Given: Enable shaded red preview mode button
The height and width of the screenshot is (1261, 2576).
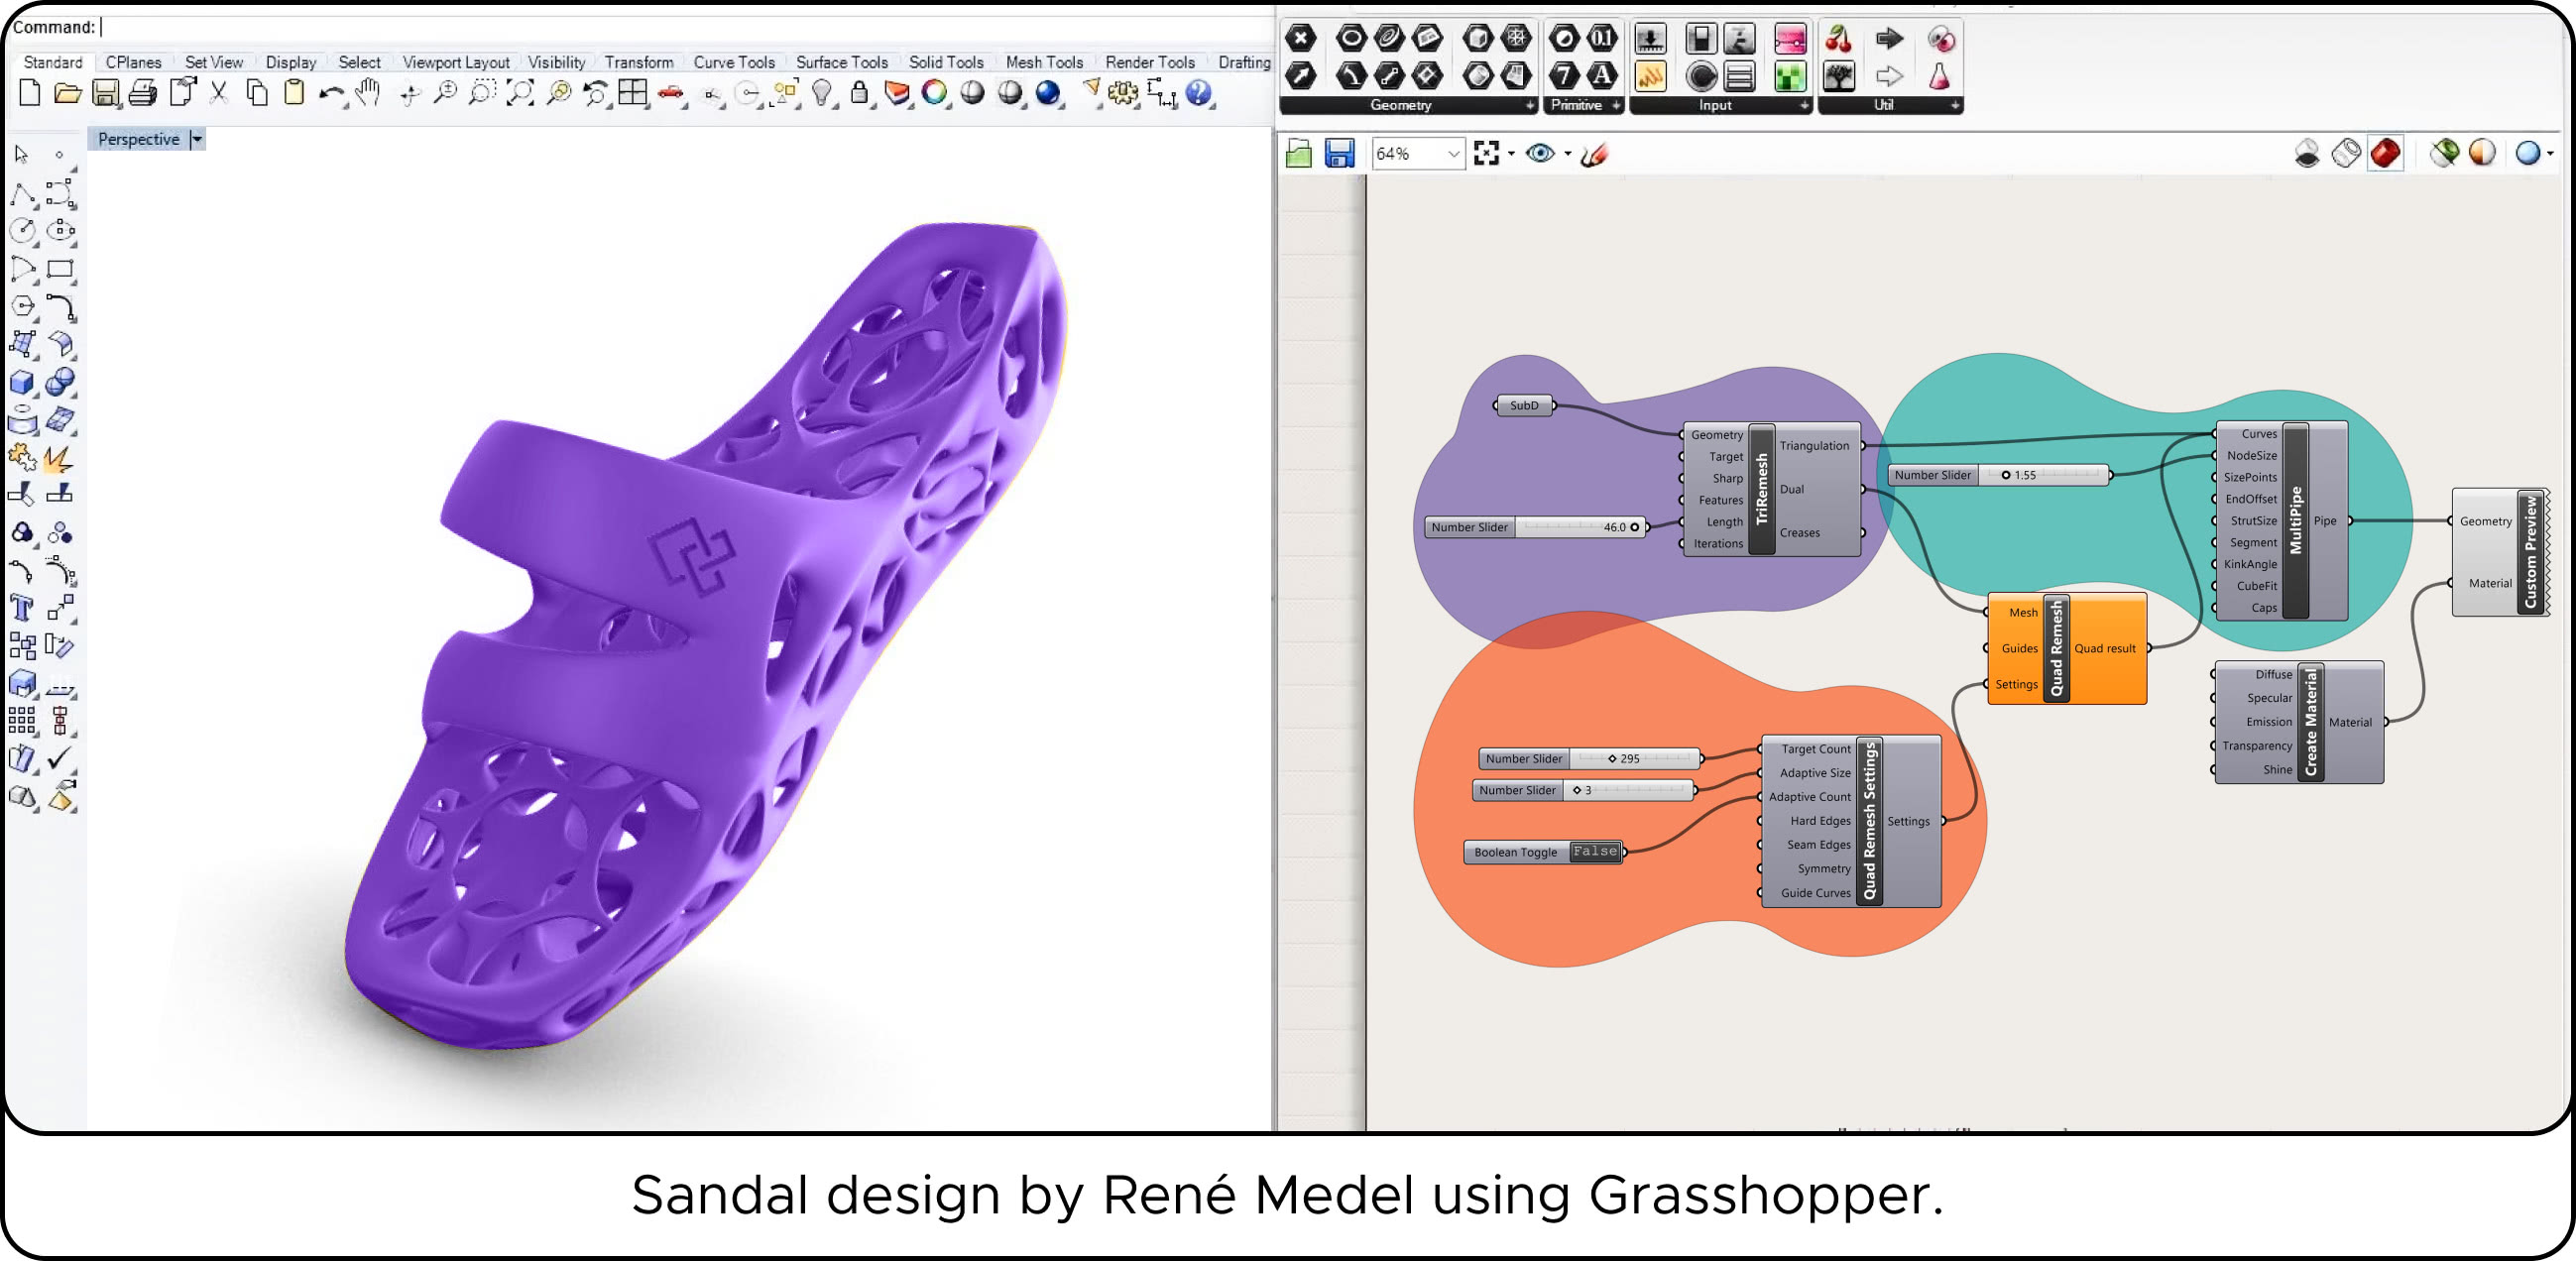Looking at the screenshot, I should click(x=2385, y=153).
